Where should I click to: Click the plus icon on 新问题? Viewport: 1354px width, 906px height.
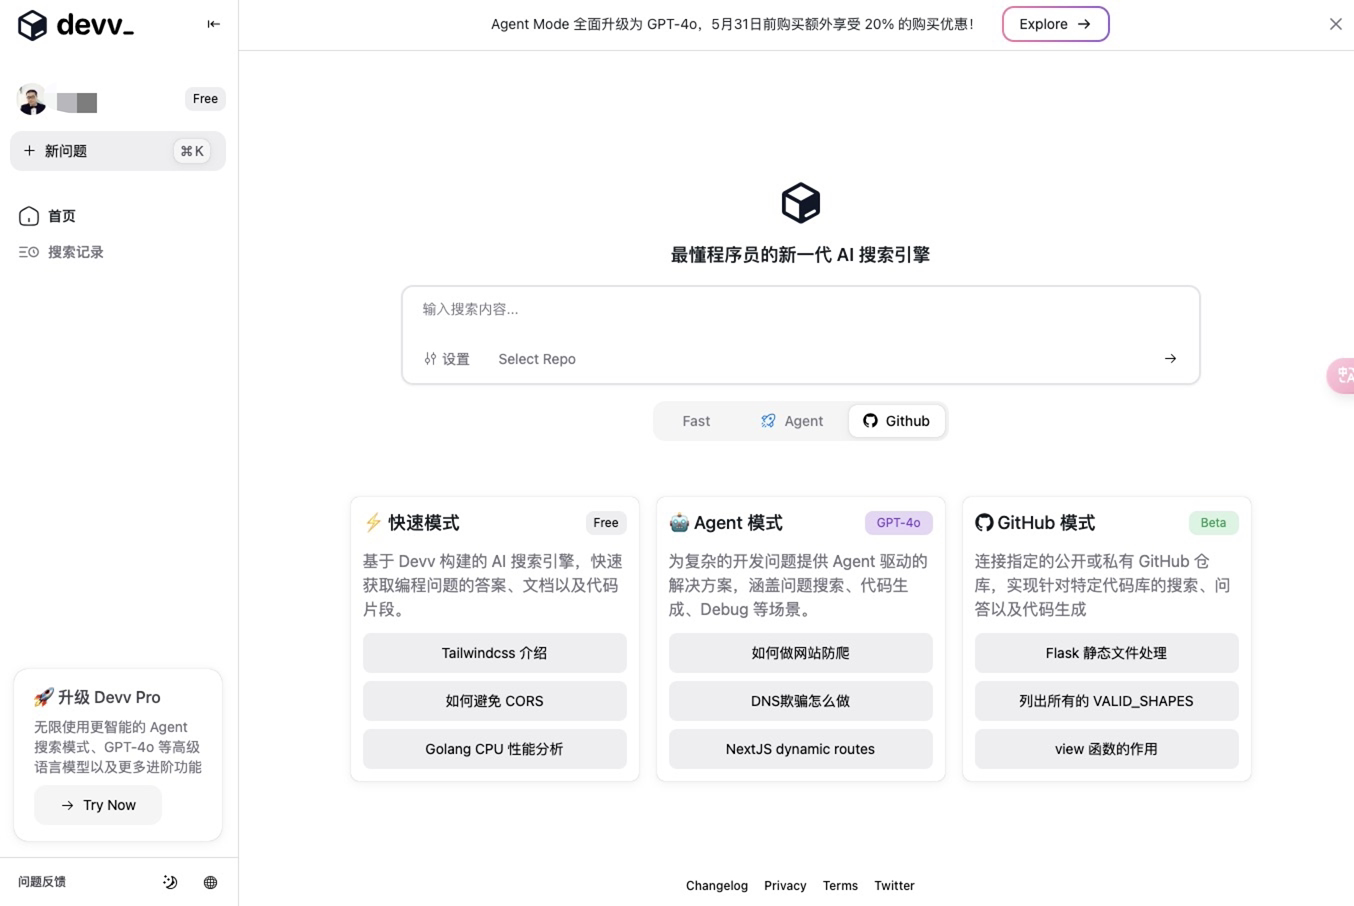pos(29,150)
